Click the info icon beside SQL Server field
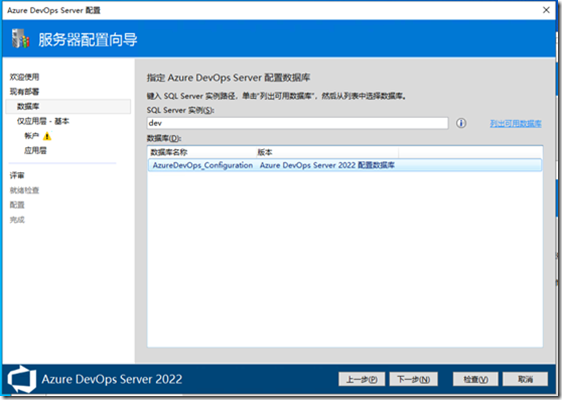The height and width of the screenshot is (400, 562). 461,123
